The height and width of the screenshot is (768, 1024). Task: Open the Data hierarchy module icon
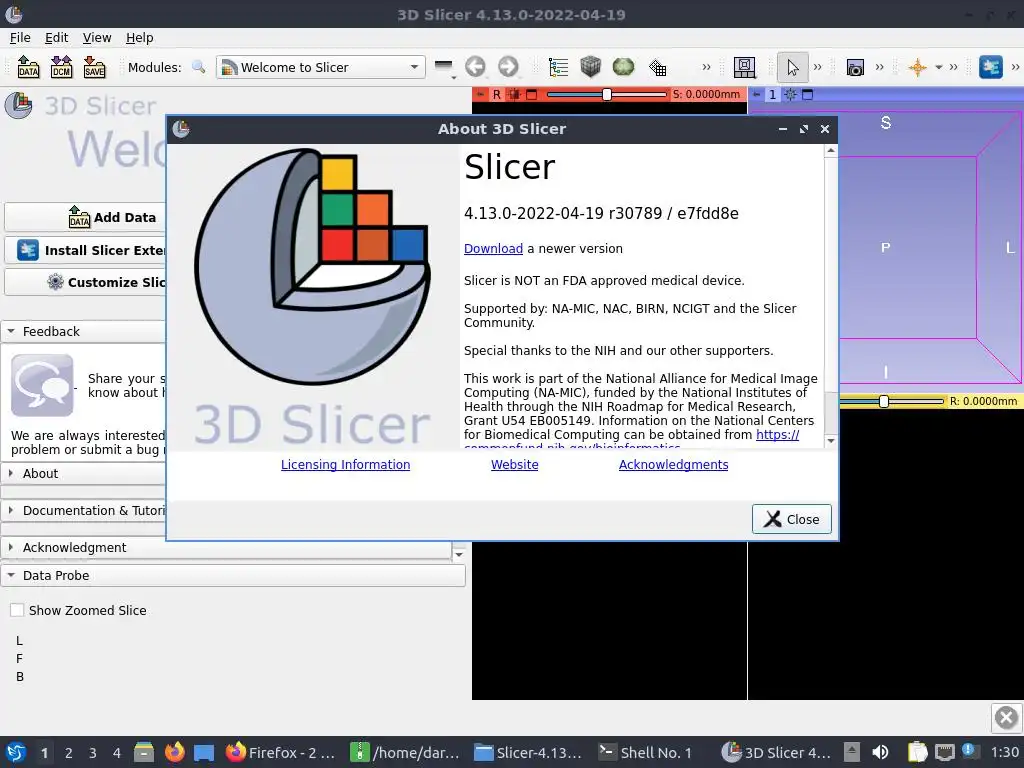click(558, 67)
